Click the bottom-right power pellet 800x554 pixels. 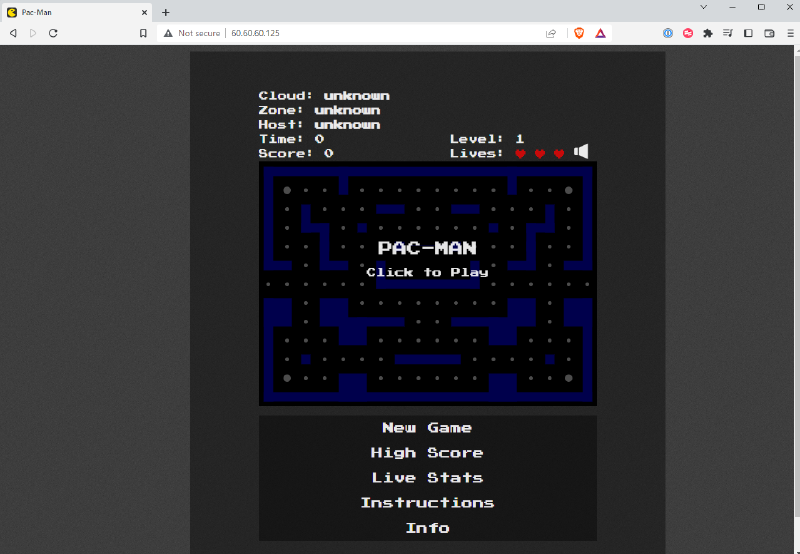click(x=569, y=378)
